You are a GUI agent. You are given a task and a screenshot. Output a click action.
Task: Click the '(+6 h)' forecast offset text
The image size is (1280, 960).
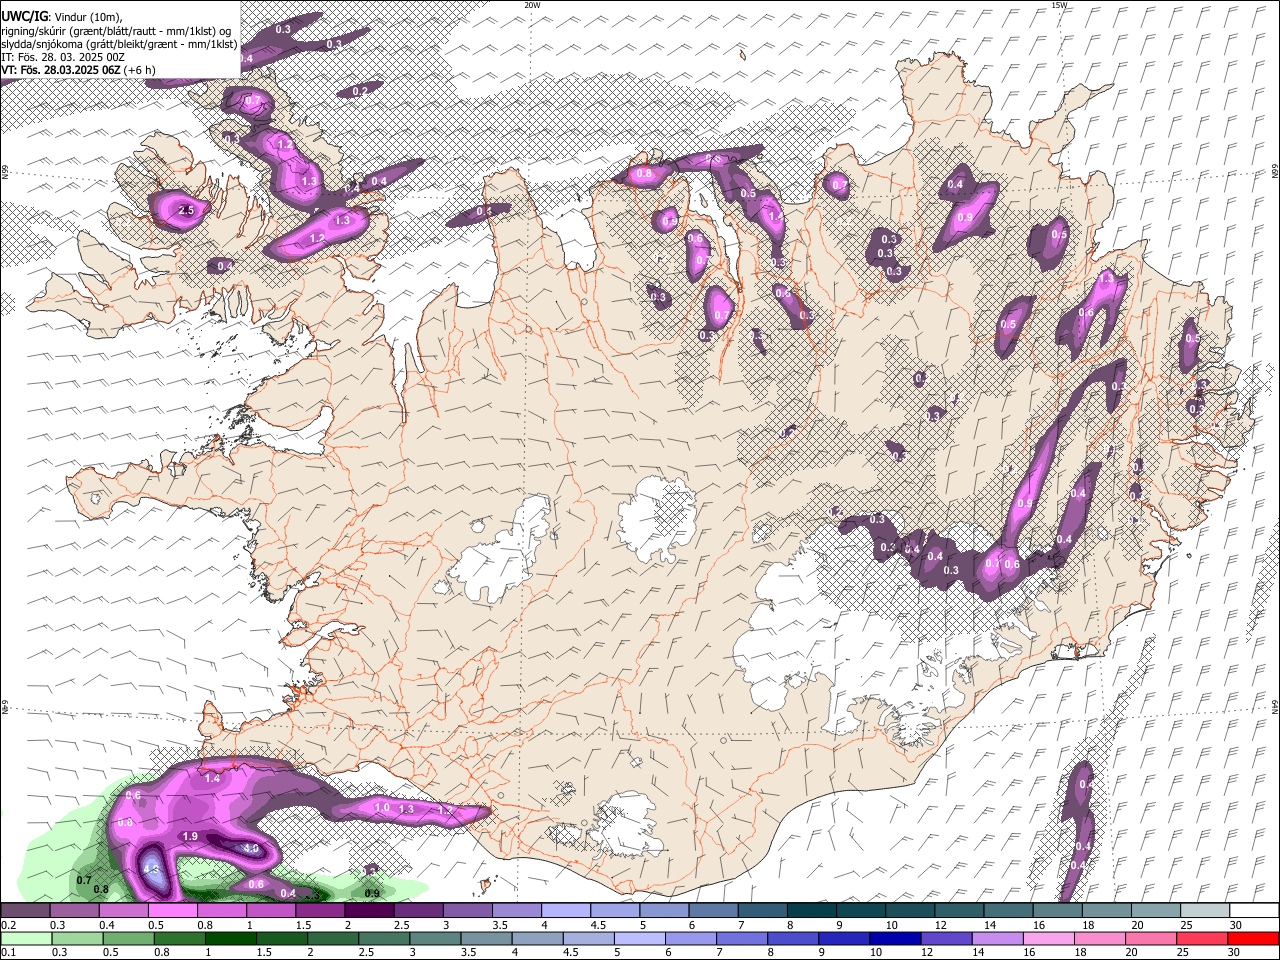tap(140, 70)
